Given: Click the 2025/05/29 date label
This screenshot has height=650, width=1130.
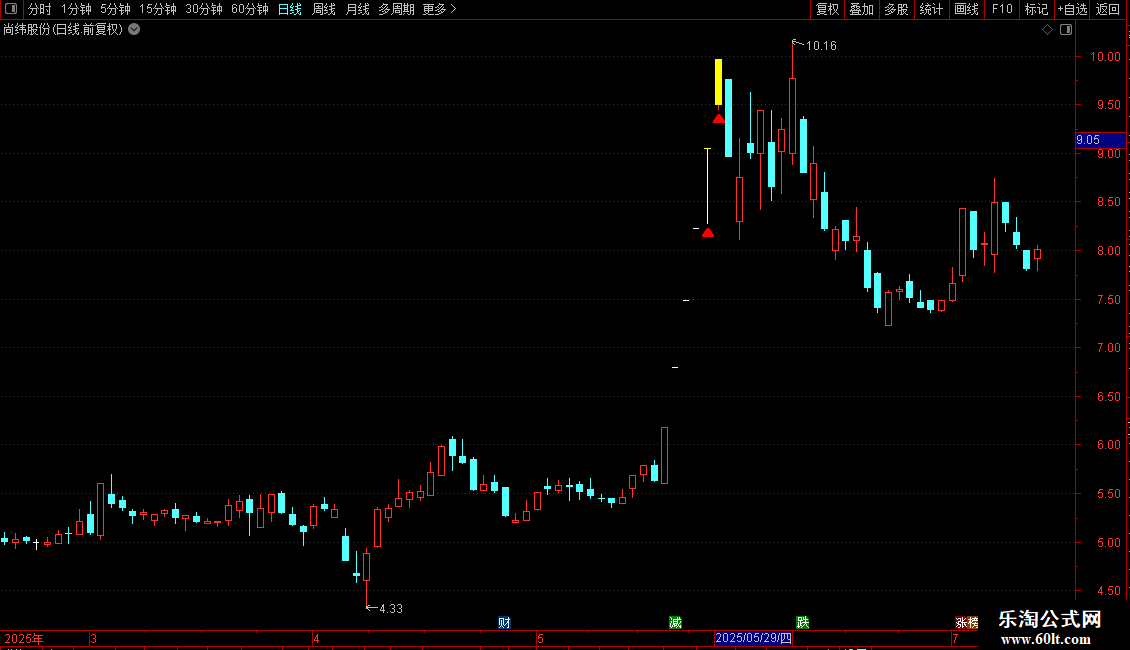Looking at the screenshot, I should click(754, 638).
